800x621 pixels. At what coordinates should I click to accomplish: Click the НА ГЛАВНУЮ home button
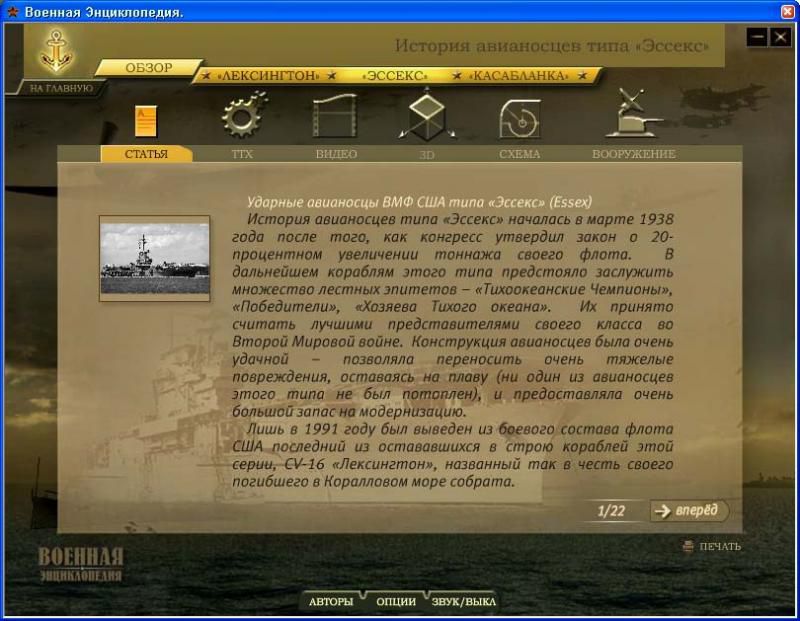tap(61, 88)
